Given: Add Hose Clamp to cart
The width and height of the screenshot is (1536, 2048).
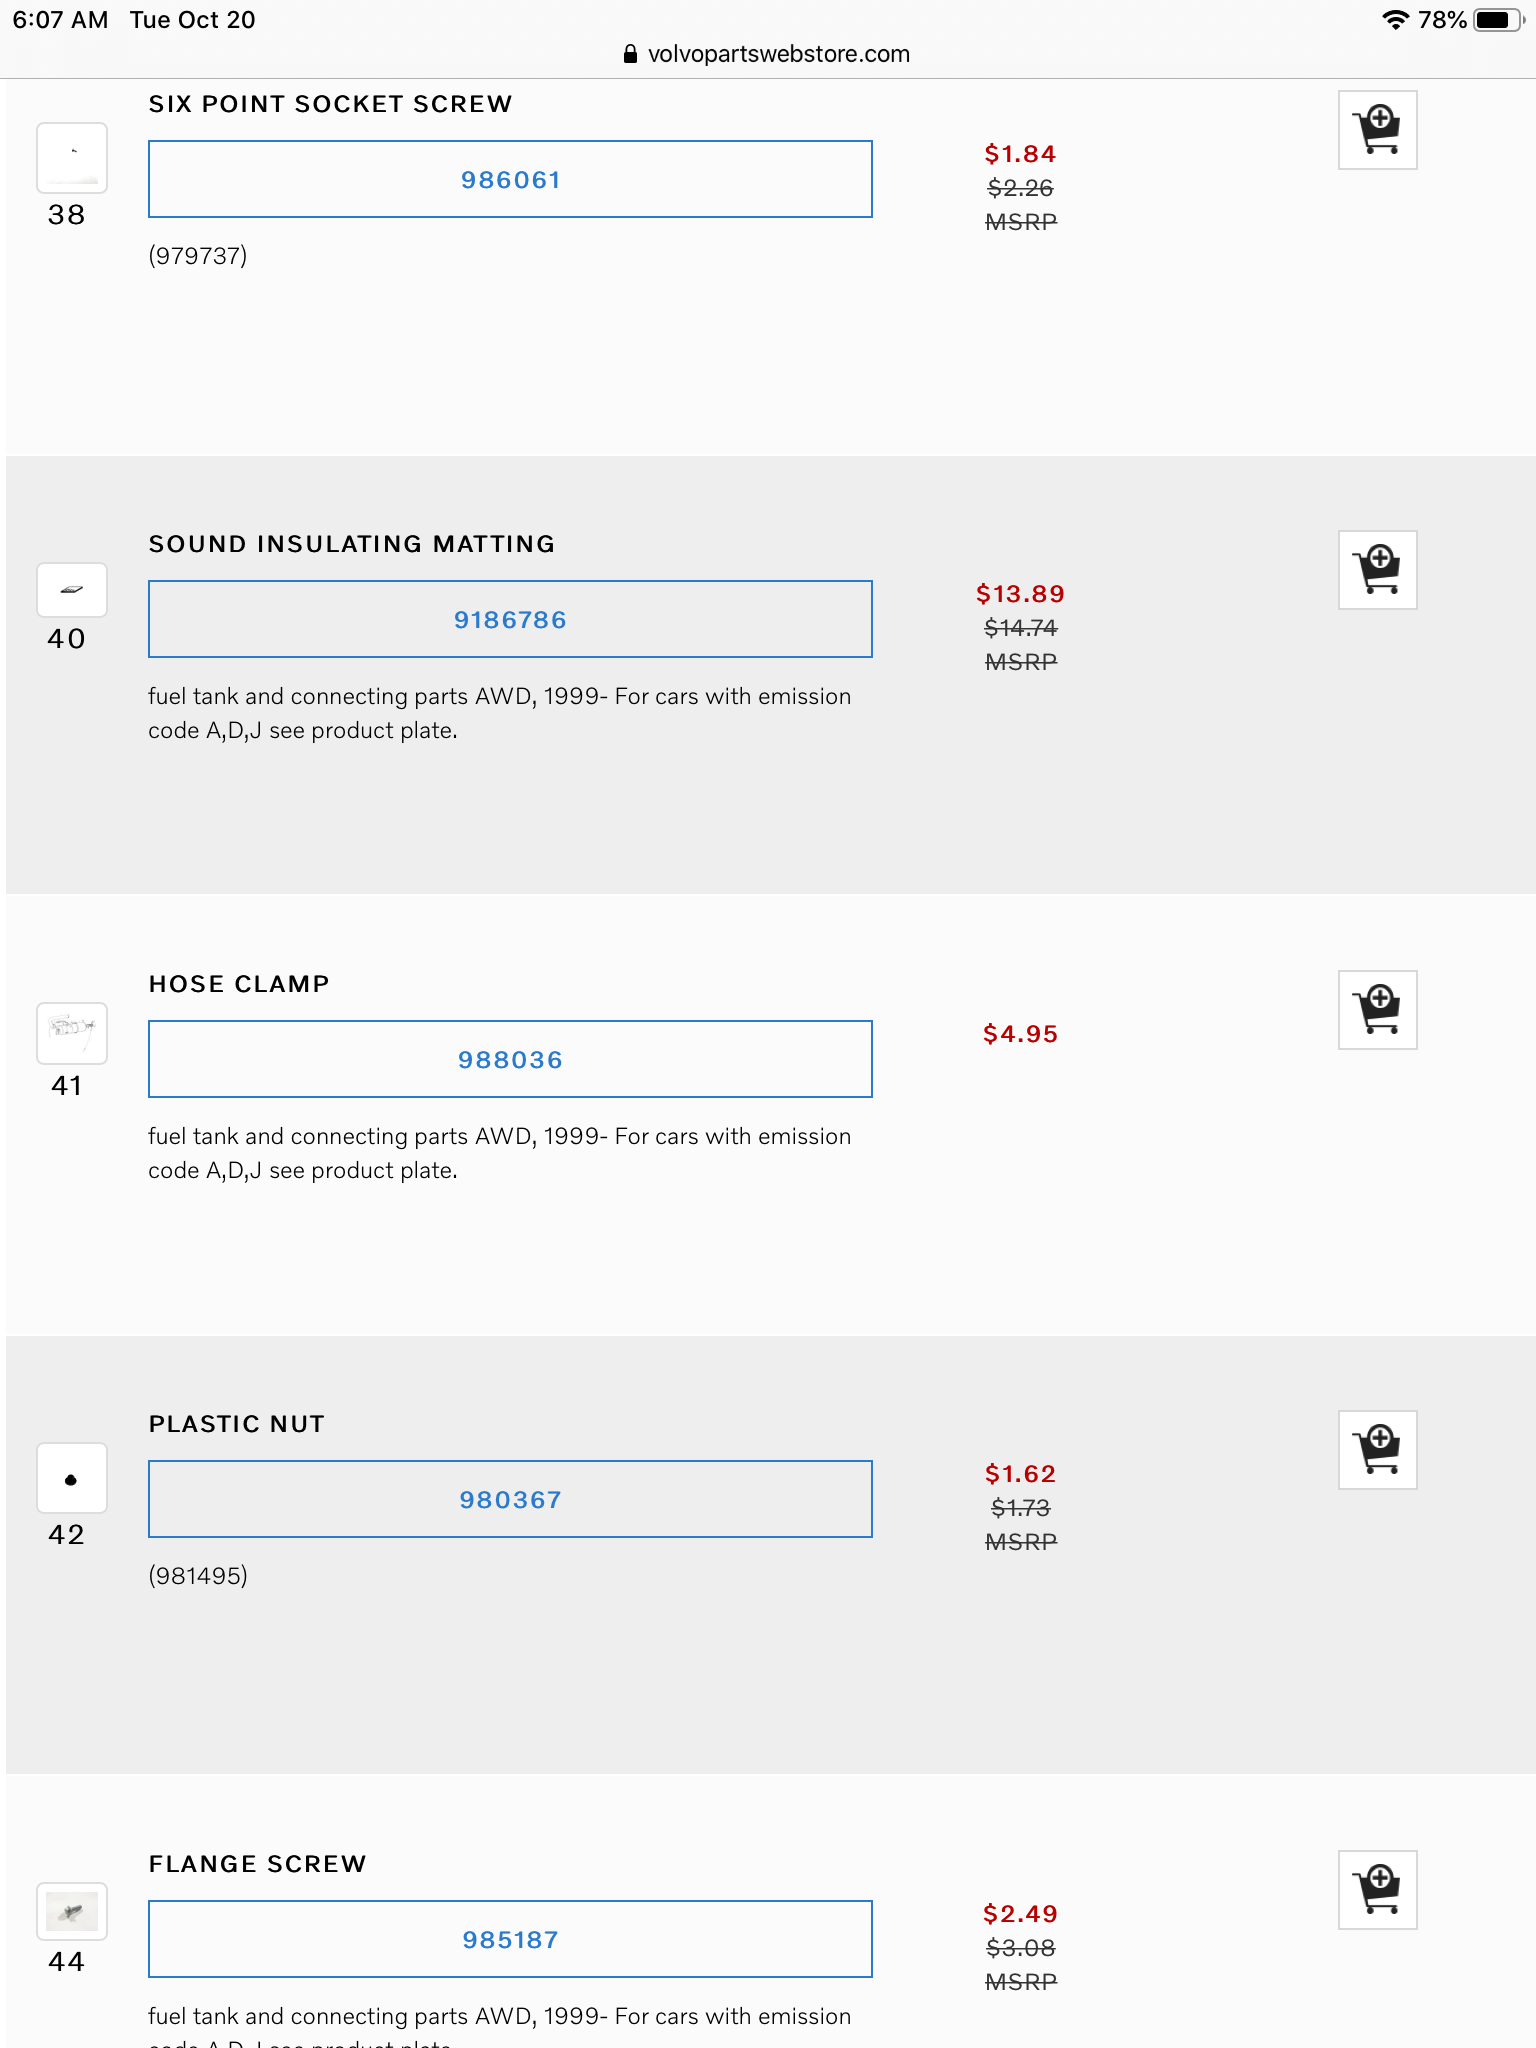Looking at the screenshot, I should click(x=1377, y=1010).
